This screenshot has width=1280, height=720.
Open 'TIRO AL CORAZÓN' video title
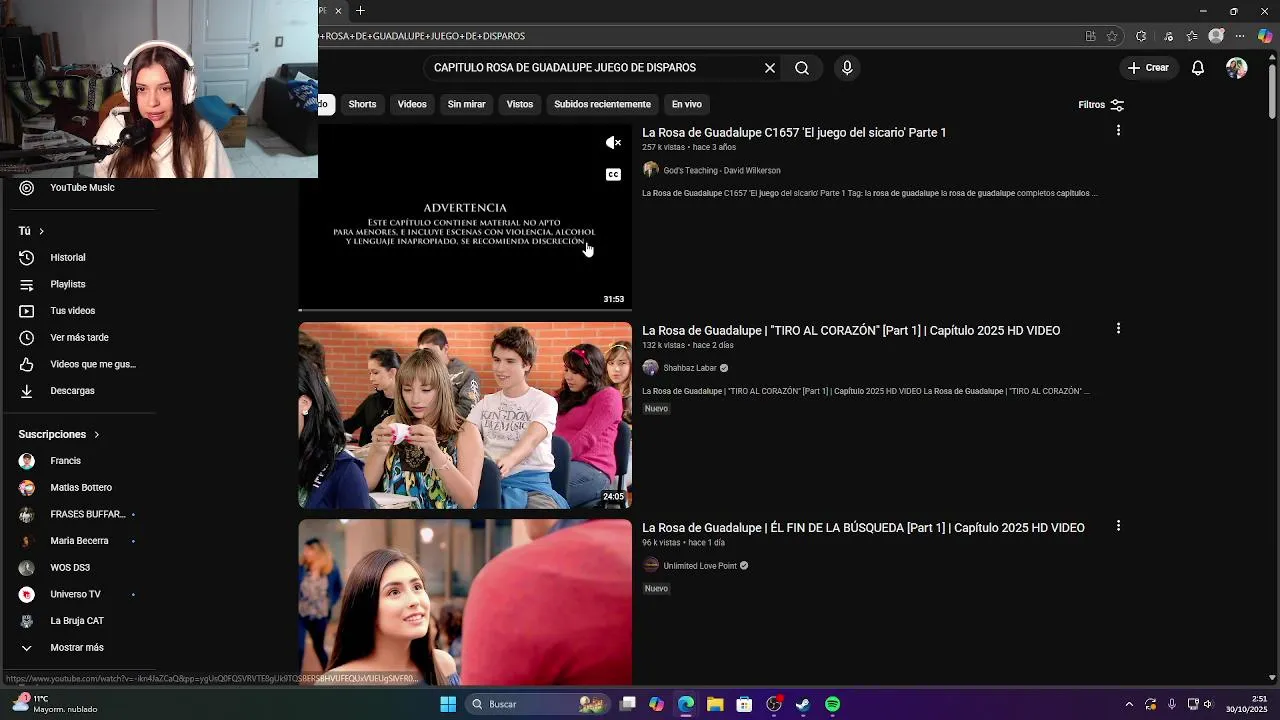pos(851,330)
